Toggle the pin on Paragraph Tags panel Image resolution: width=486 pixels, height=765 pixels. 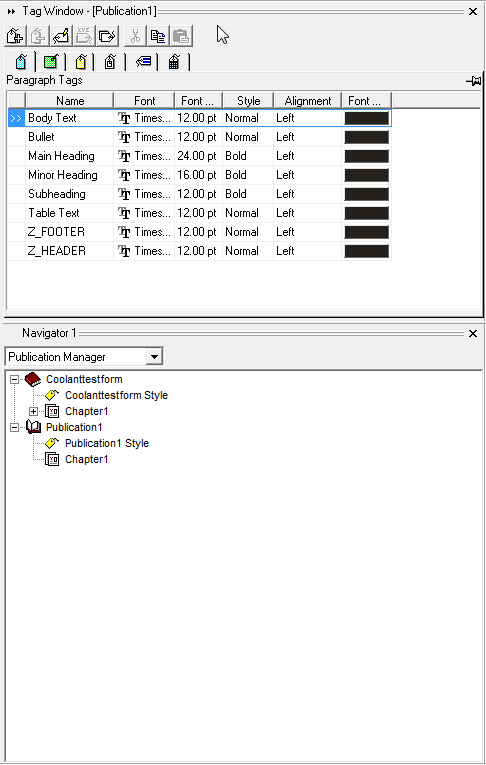[473, 81]
